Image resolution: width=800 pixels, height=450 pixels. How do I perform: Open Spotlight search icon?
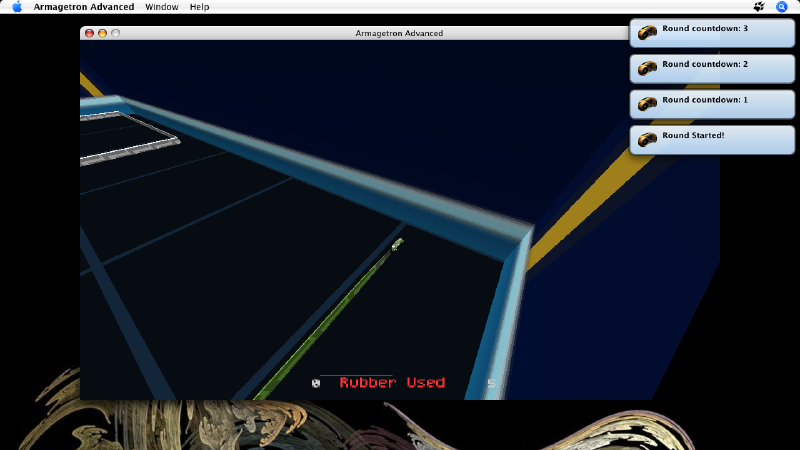(x=782, y=7)
